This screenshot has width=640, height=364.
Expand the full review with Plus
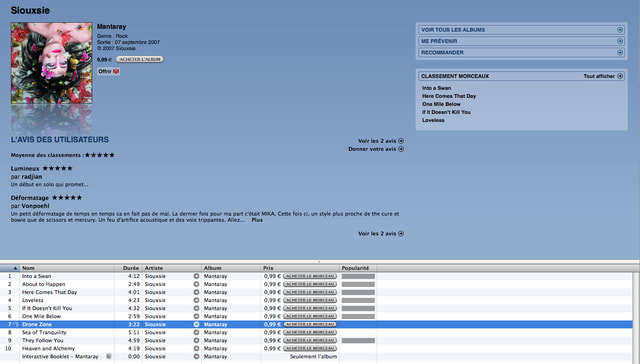click(x=257, y=220)
